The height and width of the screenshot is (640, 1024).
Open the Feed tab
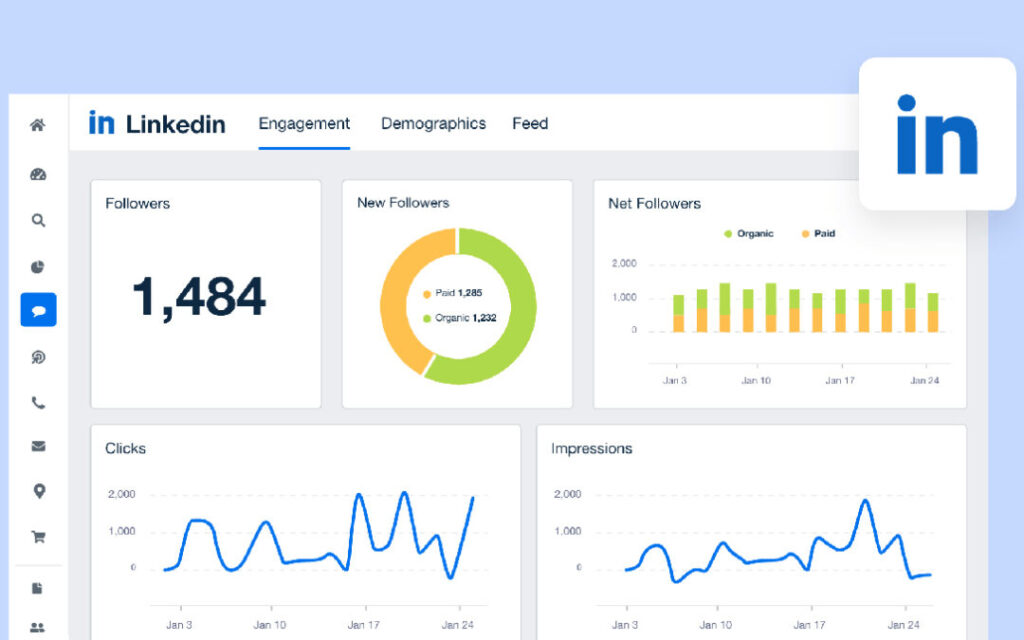click(x=530, y=124)
